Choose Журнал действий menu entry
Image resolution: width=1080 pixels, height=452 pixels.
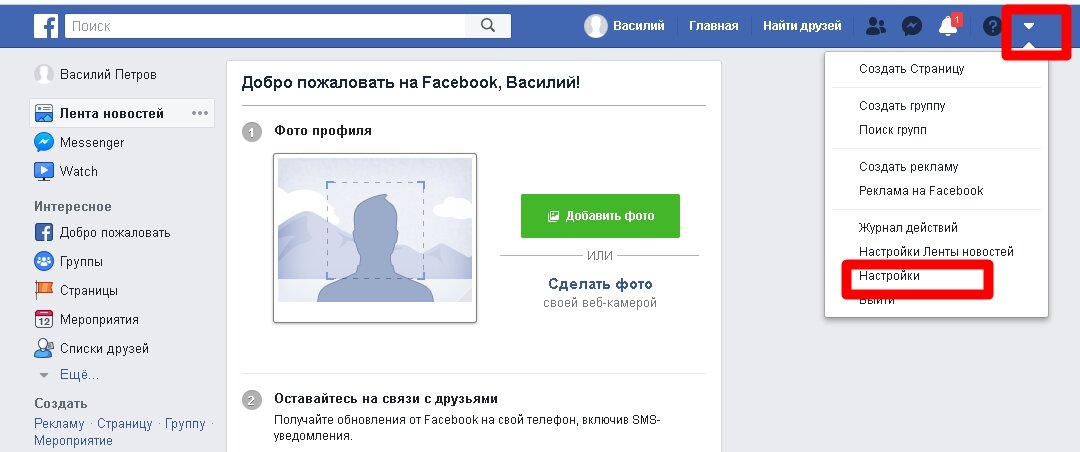pos(908,227)
